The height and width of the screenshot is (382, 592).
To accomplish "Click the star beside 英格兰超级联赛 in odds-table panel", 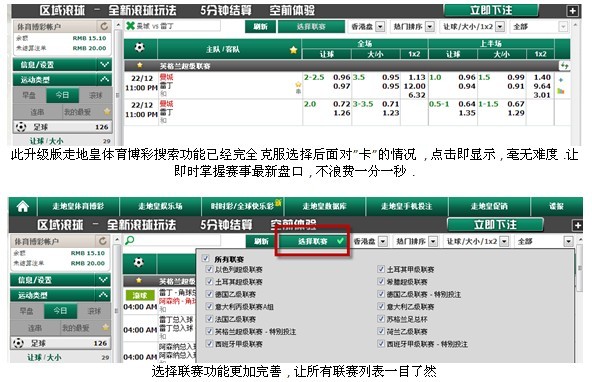I will (x=140, y=65).
